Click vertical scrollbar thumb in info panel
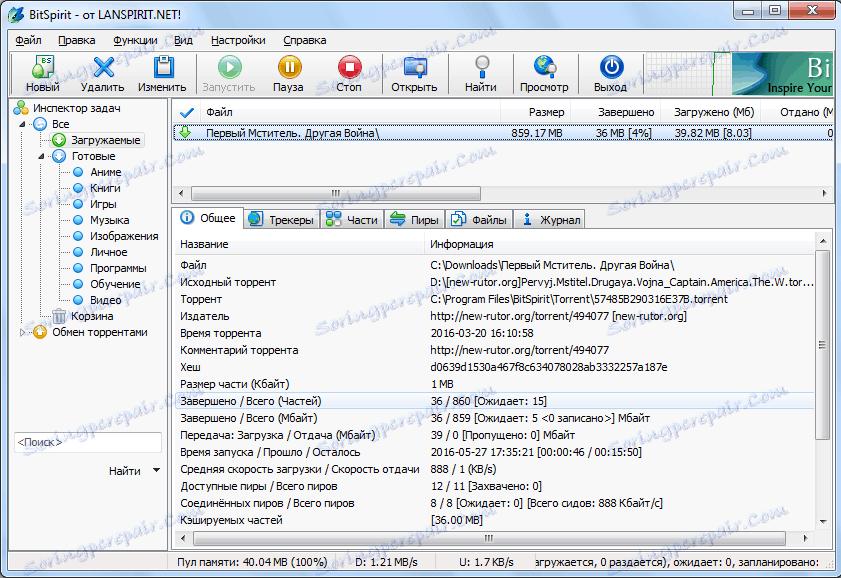 [822, 345]
